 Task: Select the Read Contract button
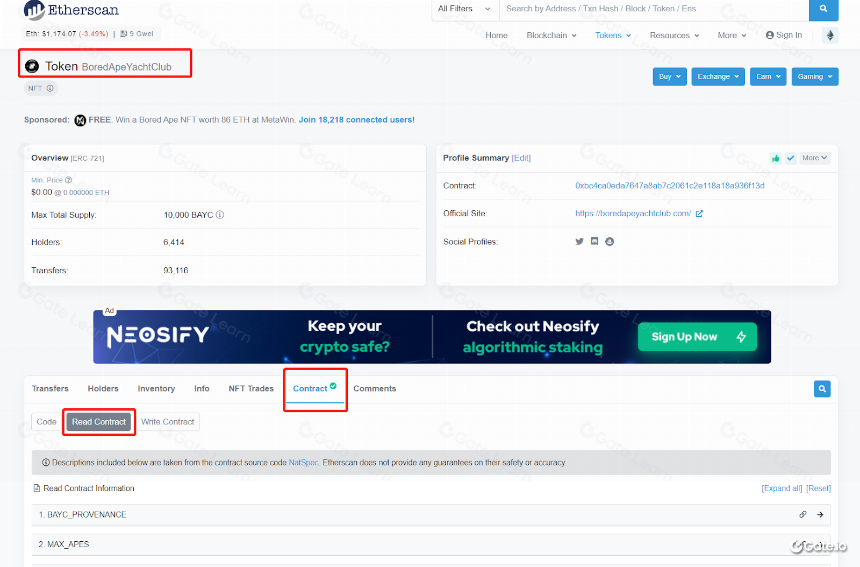[x=99, y=422]
